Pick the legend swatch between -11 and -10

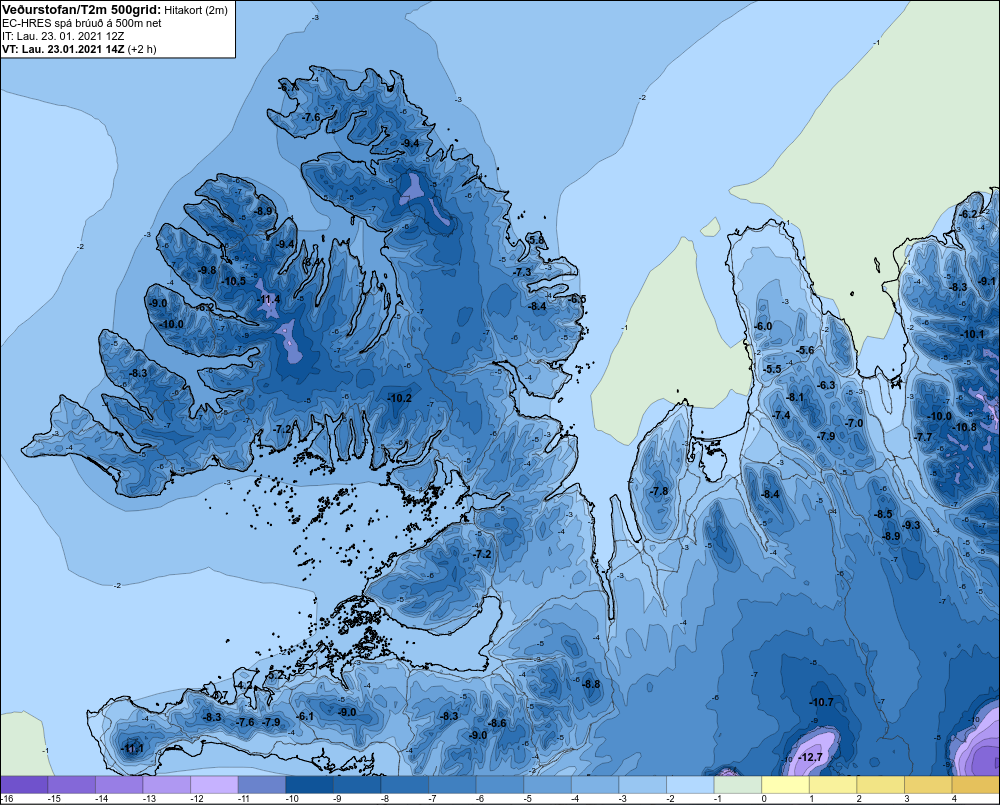261,785
